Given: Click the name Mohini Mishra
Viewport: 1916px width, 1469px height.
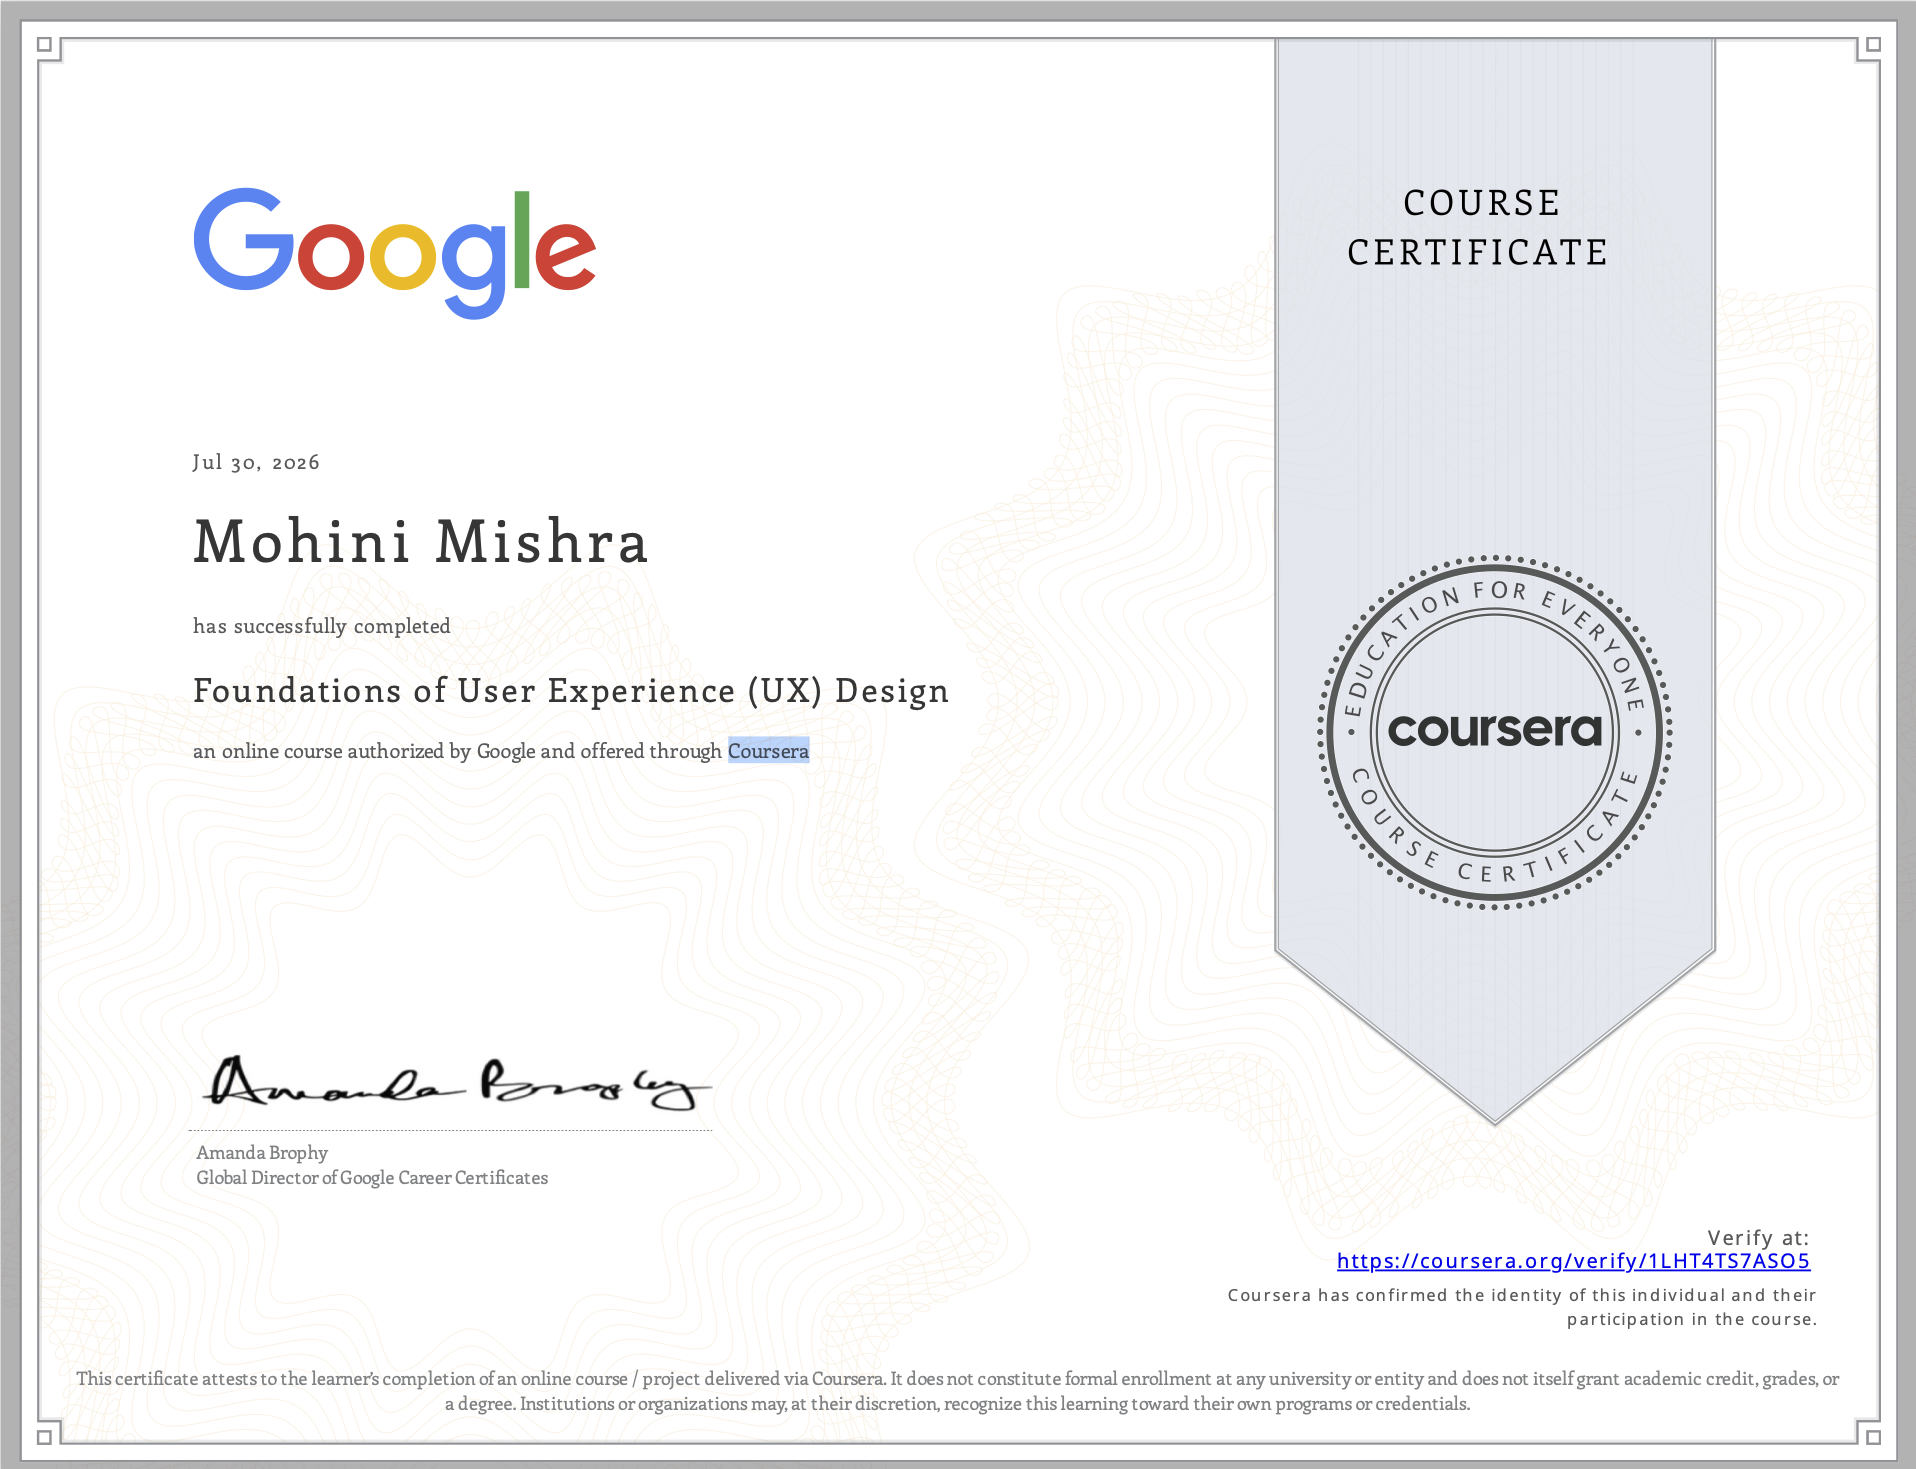Looking at the screenshot, I should point(421,542).
